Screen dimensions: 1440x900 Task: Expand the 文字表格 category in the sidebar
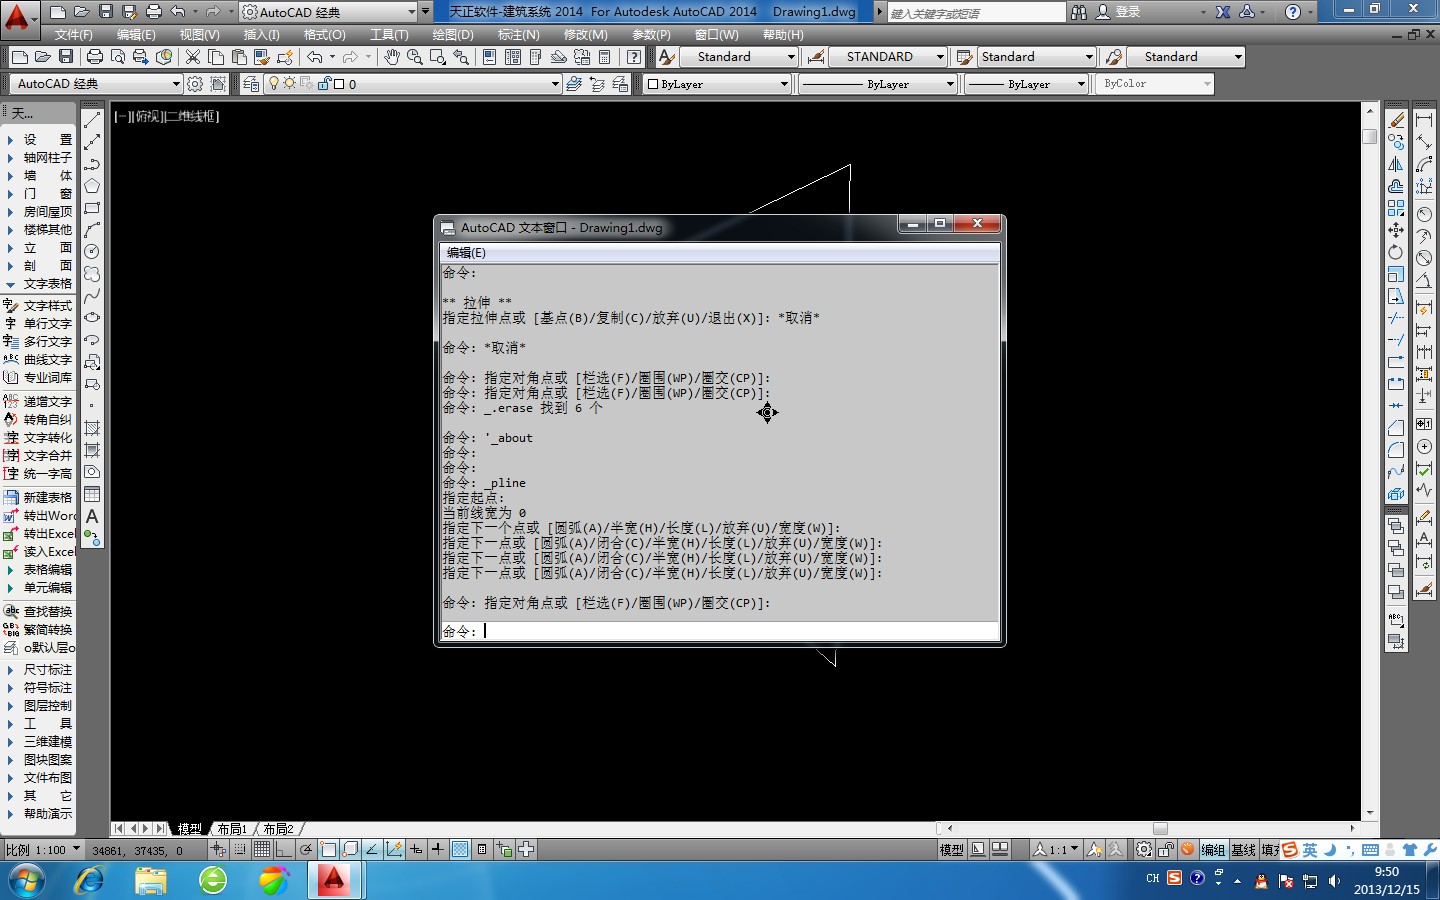47,284
